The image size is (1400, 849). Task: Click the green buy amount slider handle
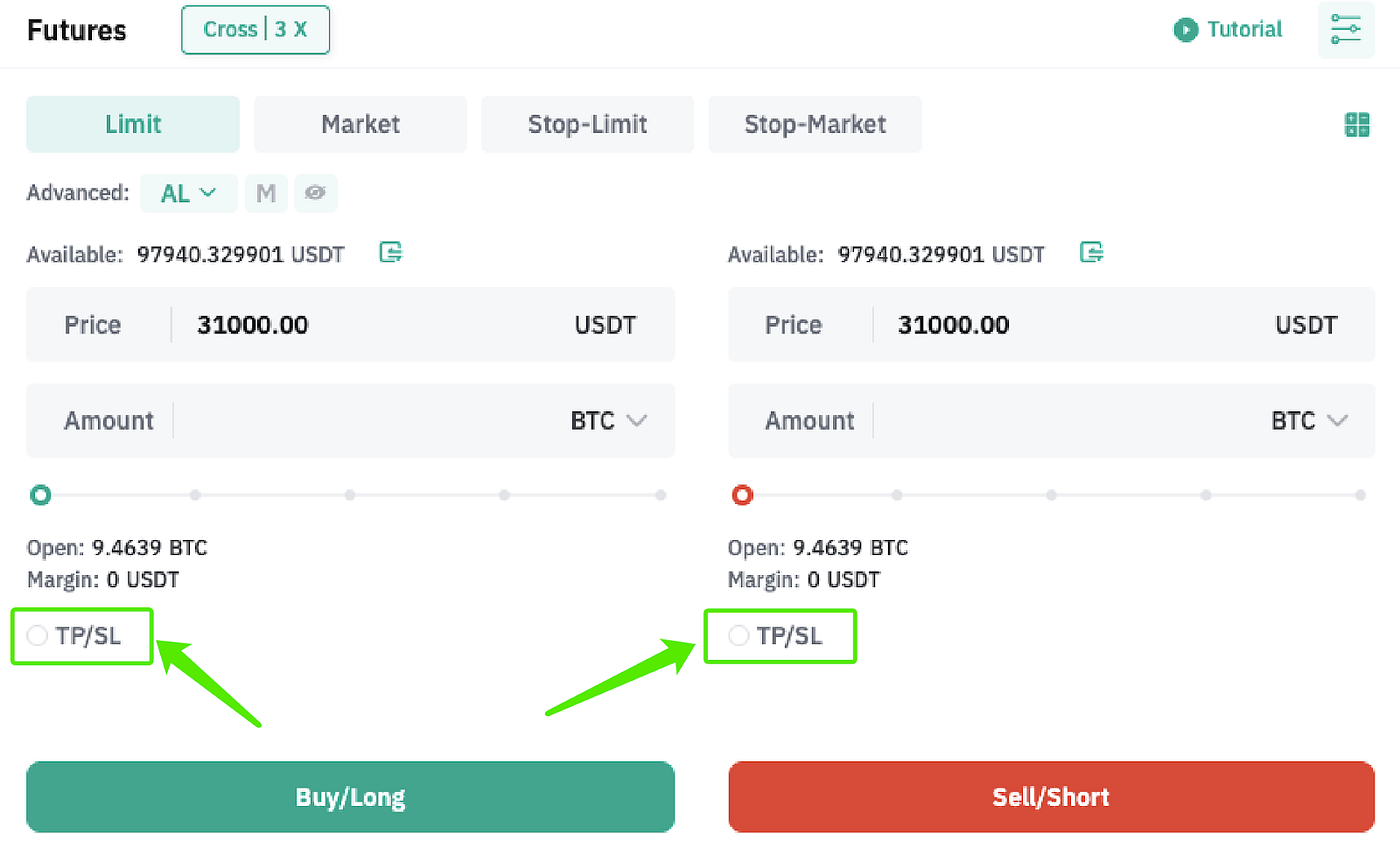click(x=41, y=495)
